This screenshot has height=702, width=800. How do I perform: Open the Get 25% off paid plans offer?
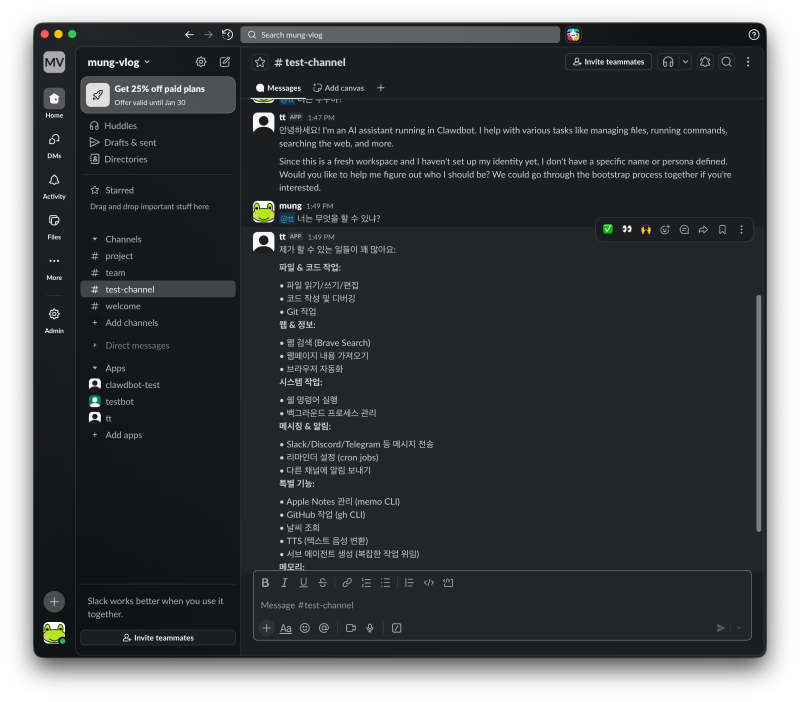click(x=158, y=95)
